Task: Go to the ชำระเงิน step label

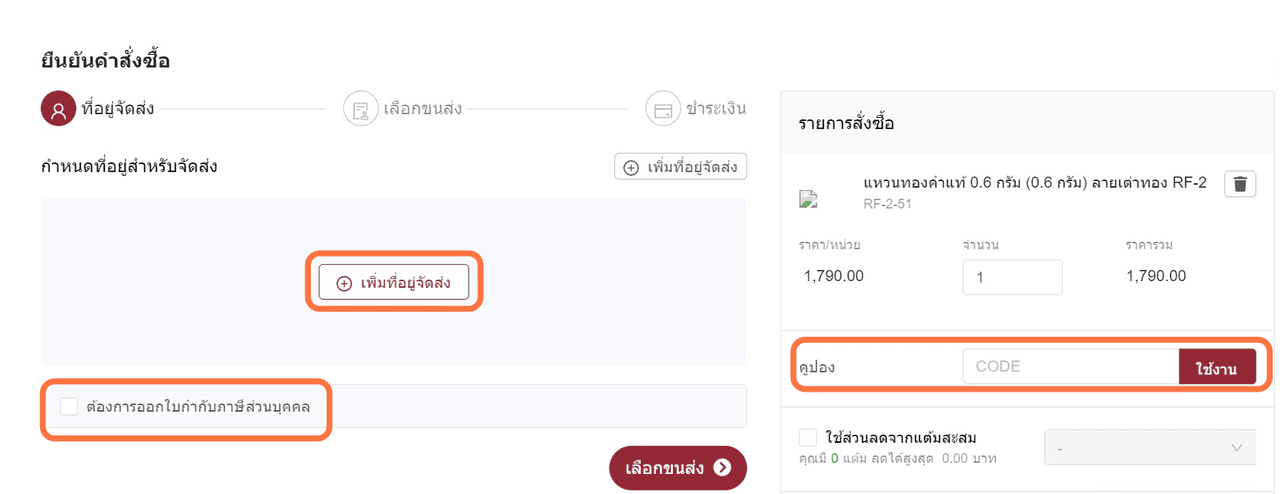Action: click(716, 108)
